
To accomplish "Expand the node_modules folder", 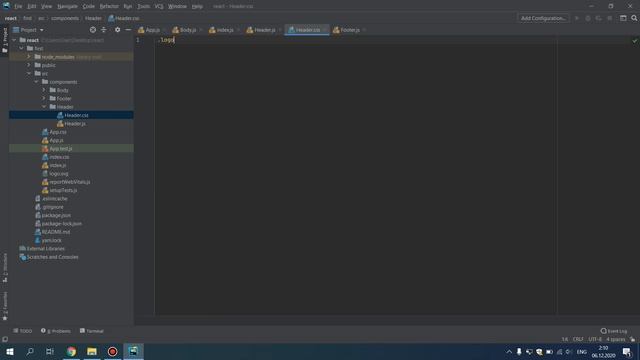I will click(x=29, y=57).
